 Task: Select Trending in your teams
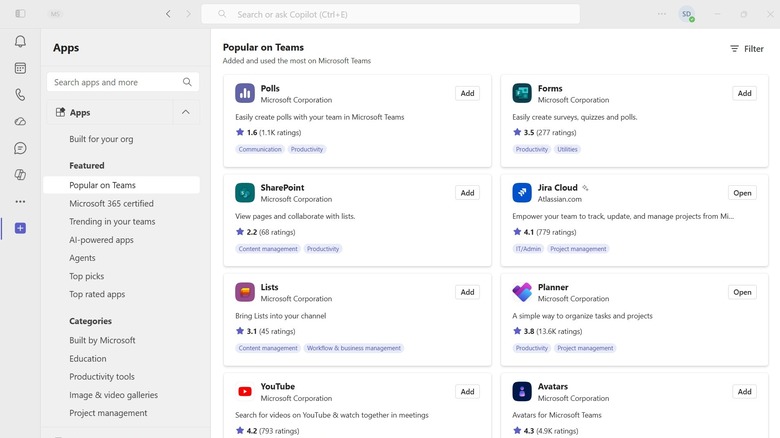pyautogui.click(x=112, y=221)
